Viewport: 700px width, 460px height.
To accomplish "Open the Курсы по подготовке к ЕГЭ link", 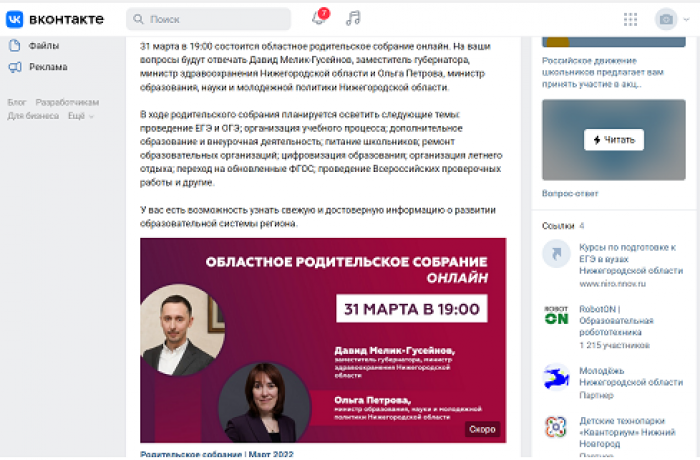I will click(631, 259).
